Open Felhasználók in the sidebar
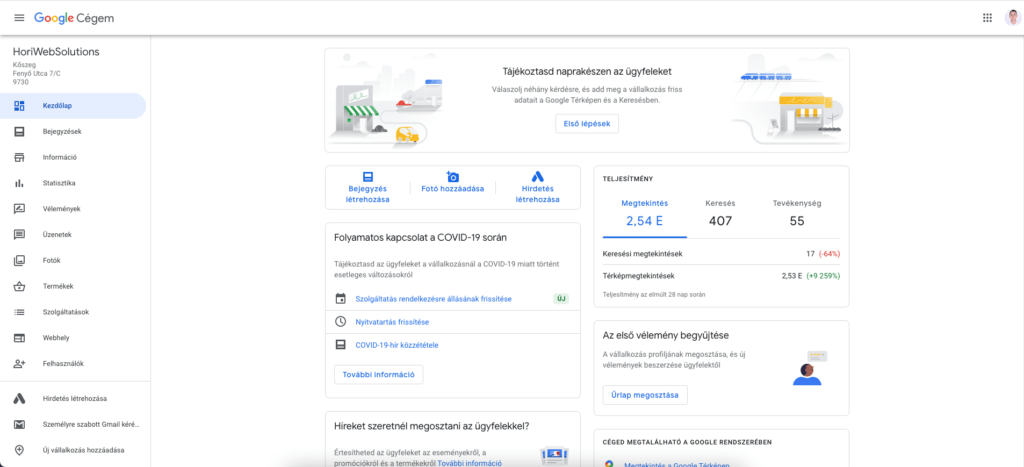 [x=73, y=364]
